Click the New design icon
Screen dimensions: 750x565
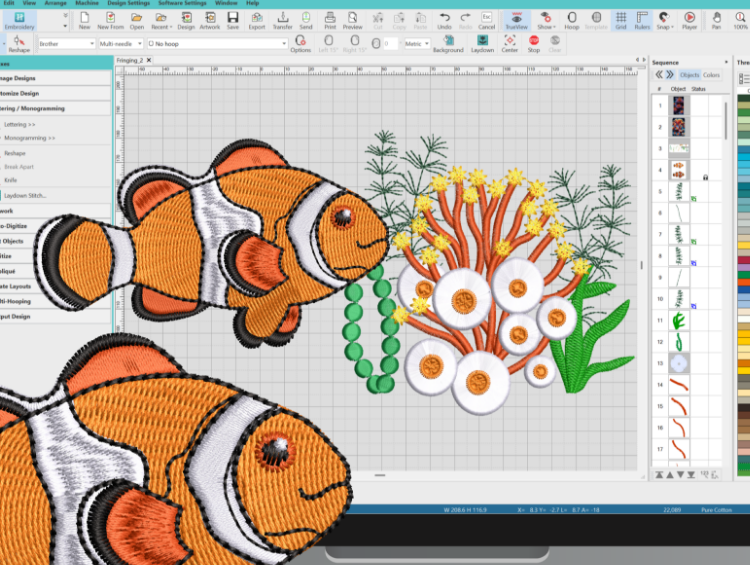[x=84, y=21]
